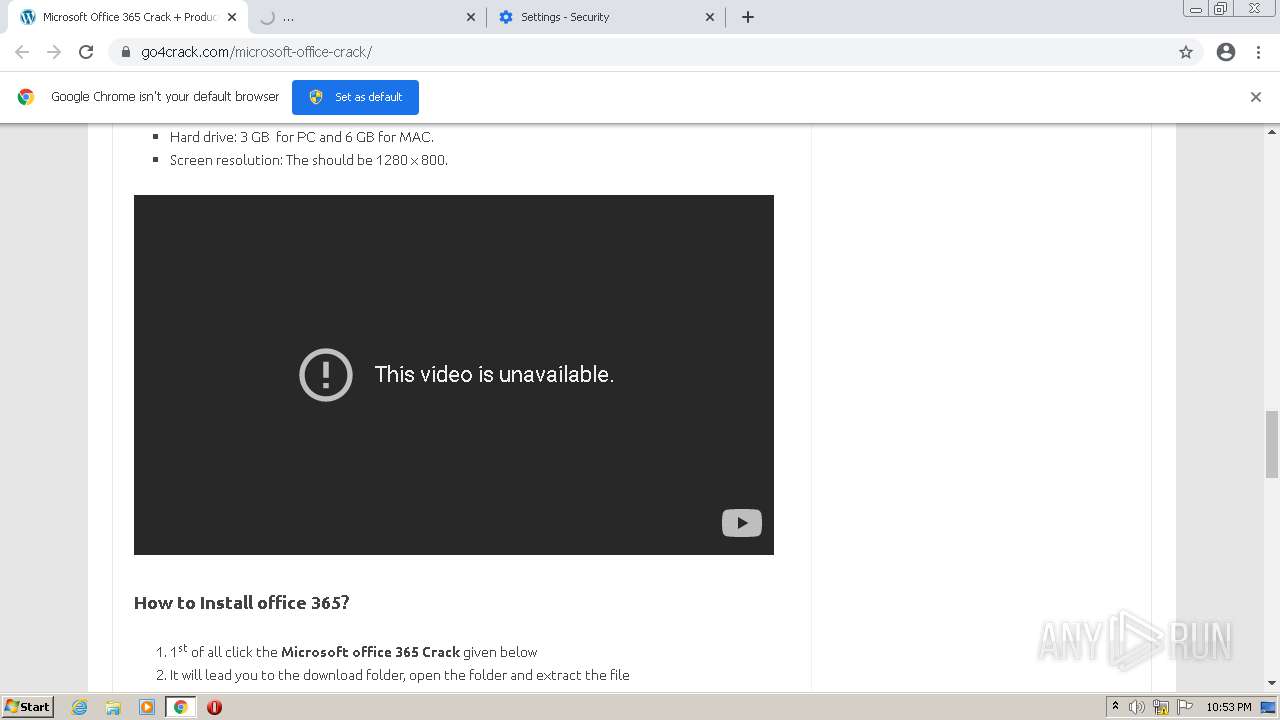Image resolution: width=1280 pixels, height=720 pixels.
Task: Open a new tab with plus button
Action: tap(748, 17)
